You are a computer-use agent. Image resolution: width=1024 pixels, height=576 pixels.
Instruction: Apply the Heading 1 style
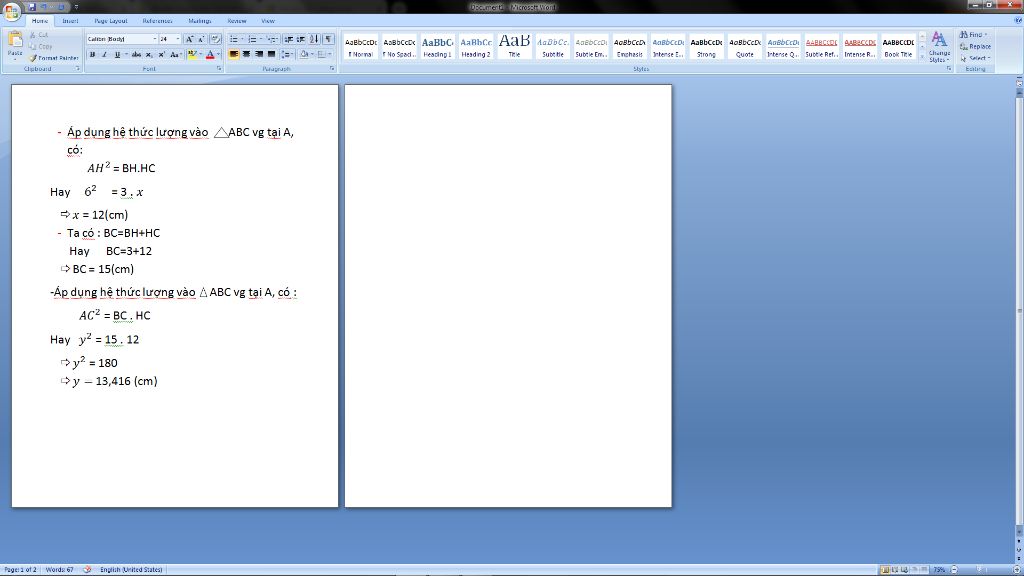tap(437, 47)
